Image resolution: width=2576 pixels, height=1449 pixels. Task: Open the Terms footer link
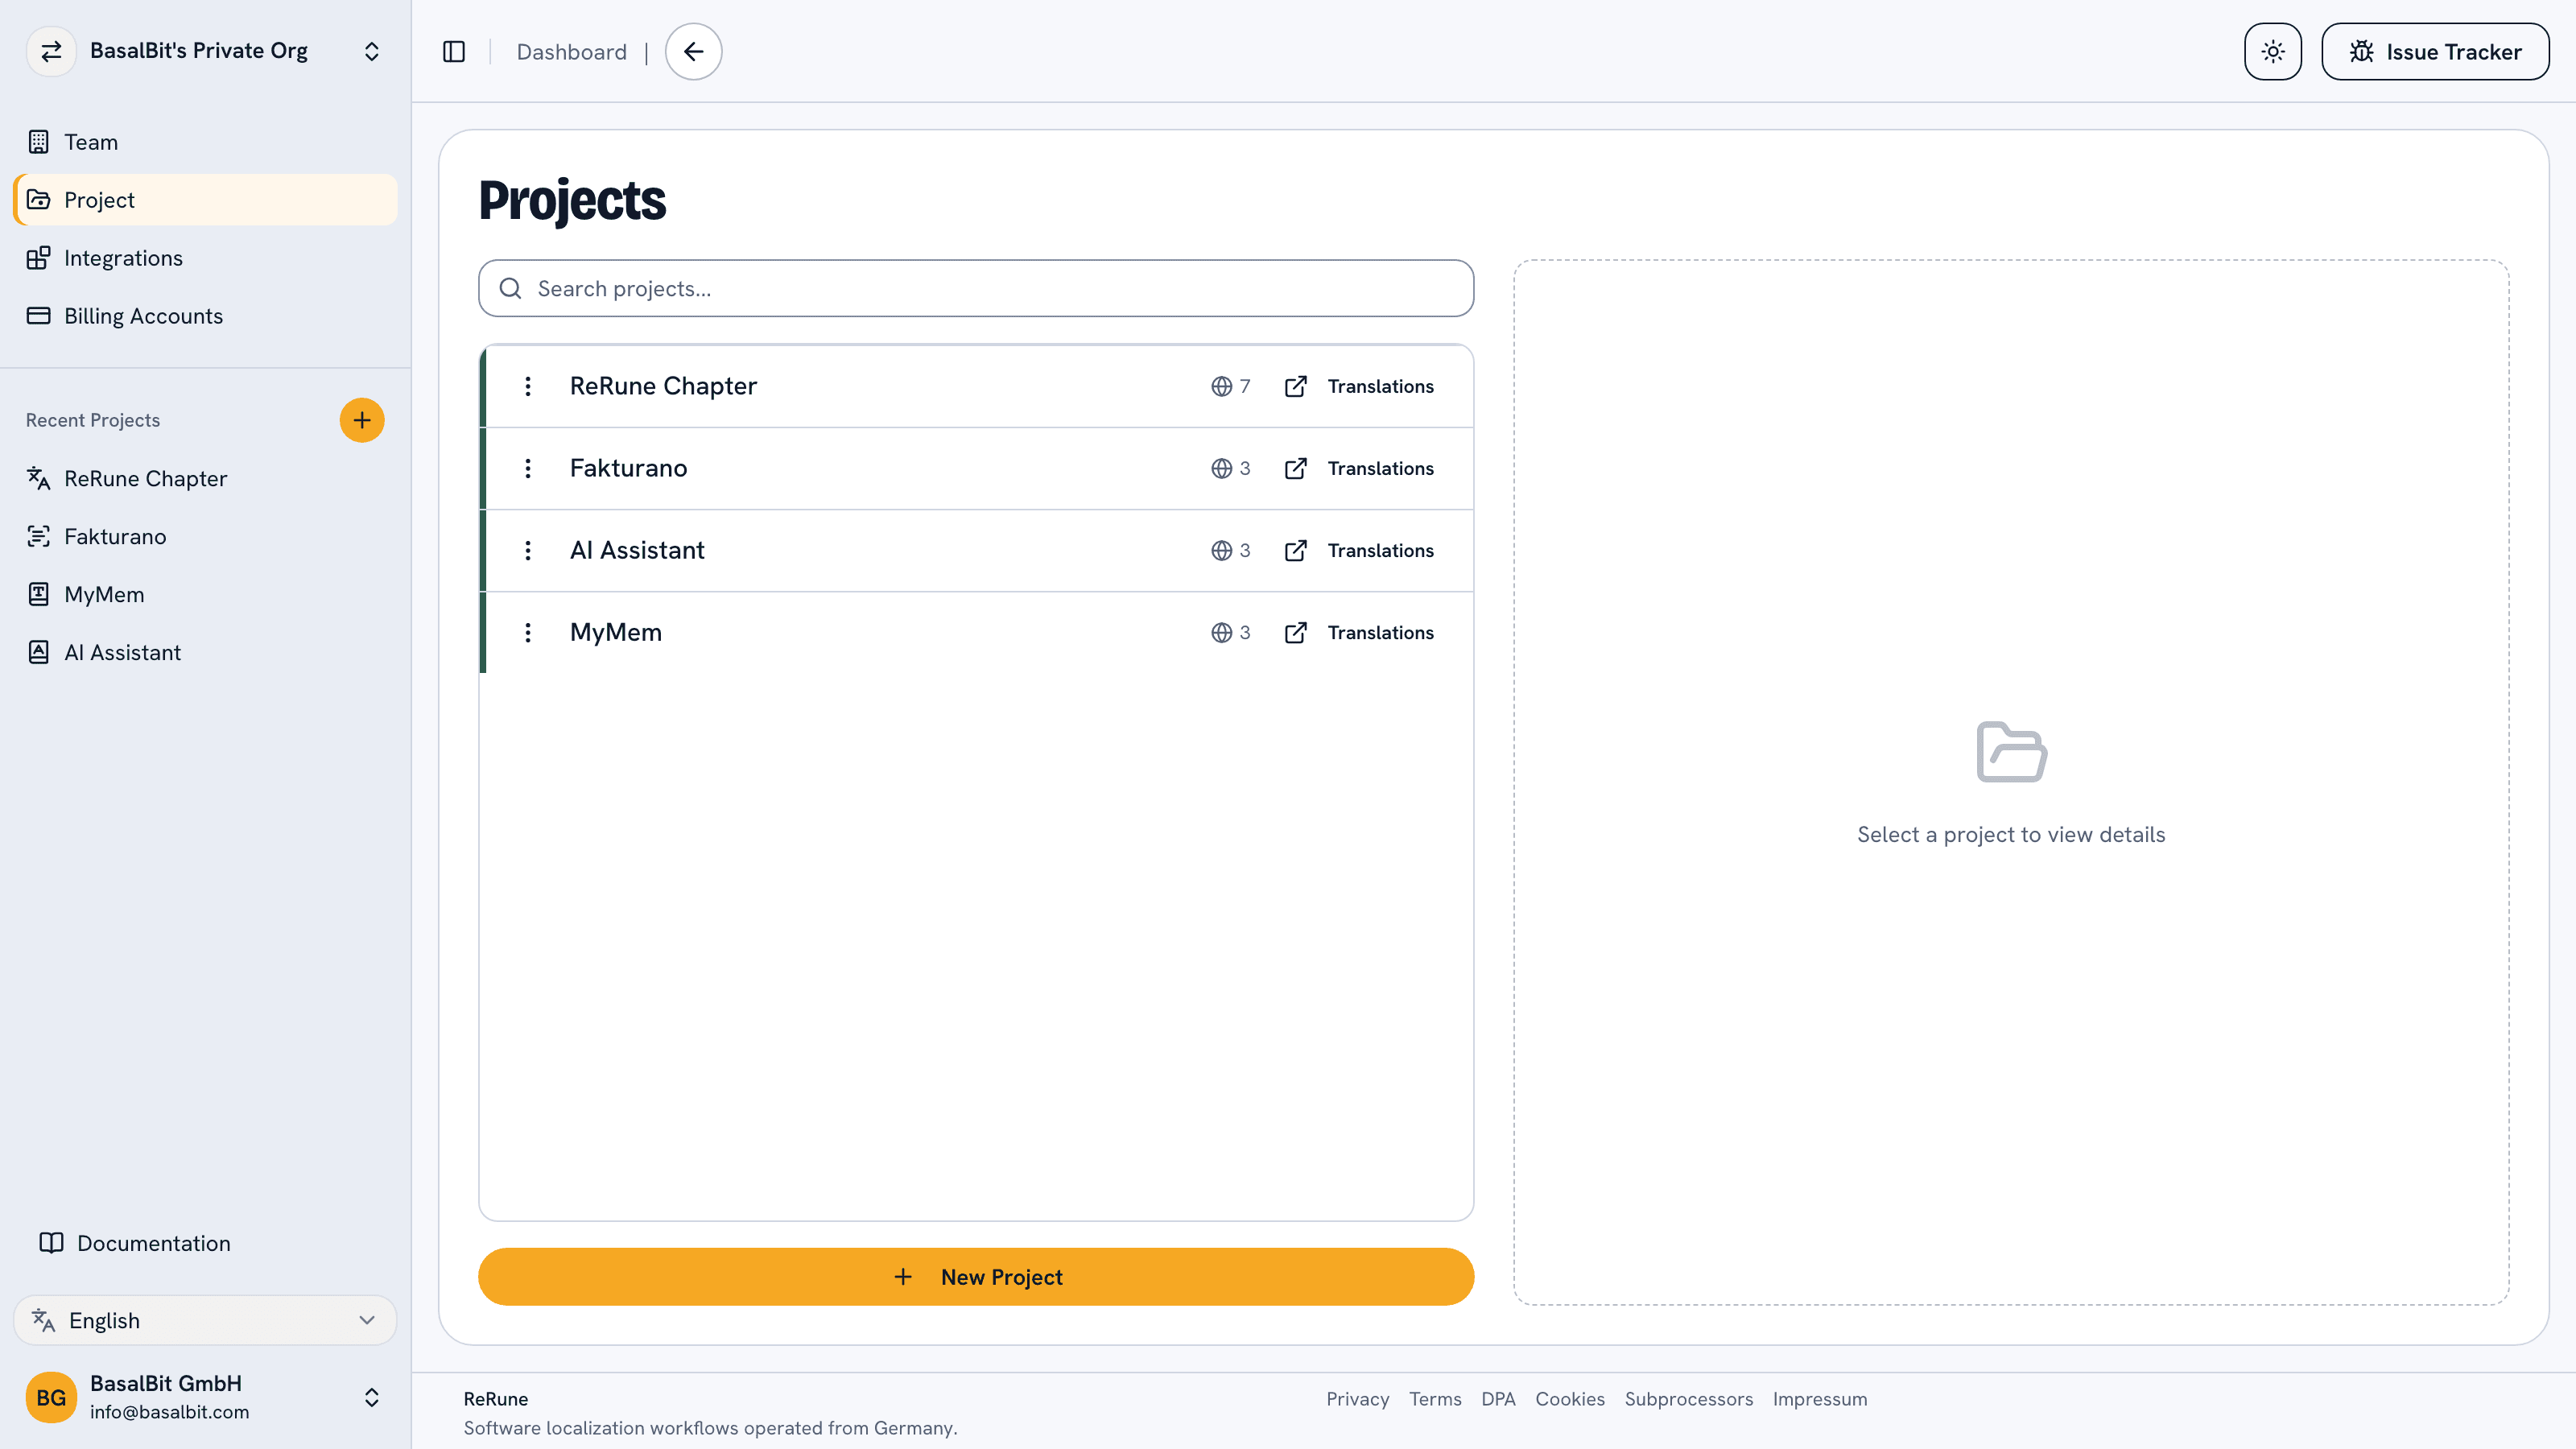tap(1435, 1399)
